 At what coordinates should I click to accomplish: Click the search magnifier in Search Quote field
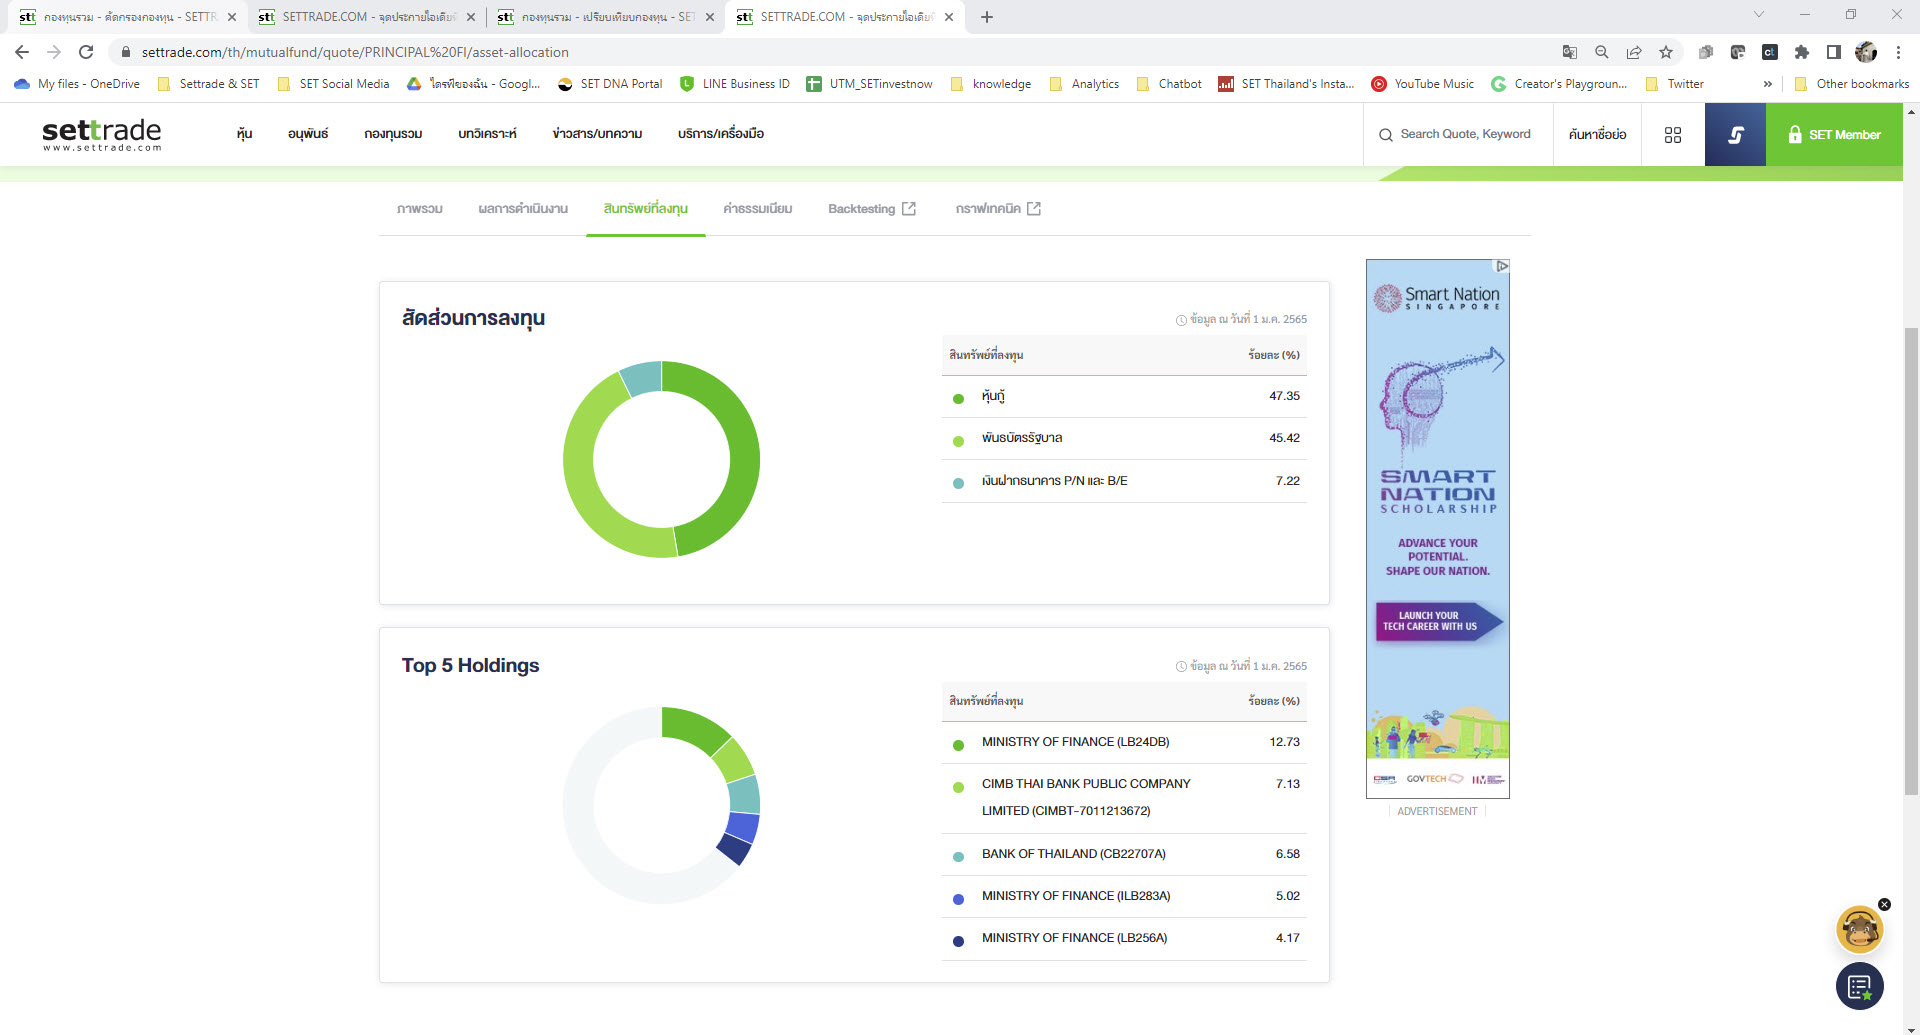pyautogui.click(x=1386, y=134)
